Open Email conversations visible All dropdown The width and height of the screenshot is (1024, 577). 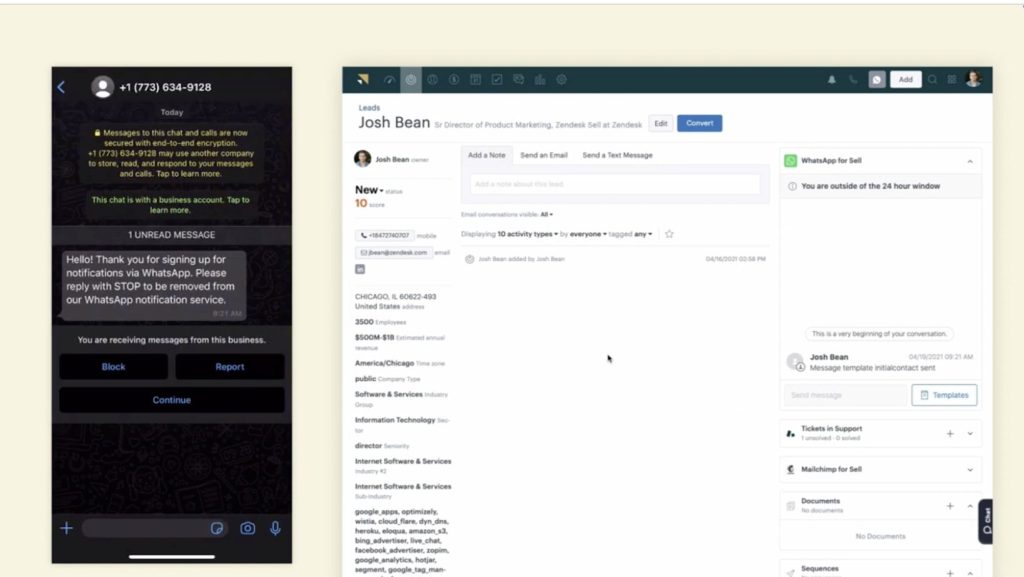(x=547, y=214)
